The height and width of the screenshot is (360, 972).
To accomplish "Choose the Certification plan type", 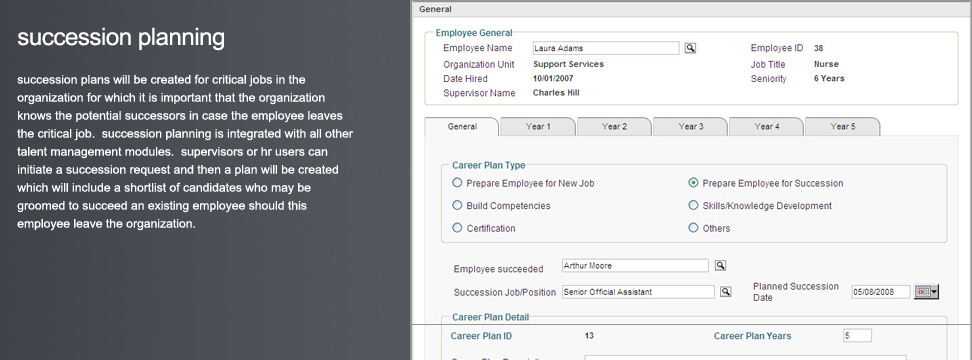I will pos(457,227).
